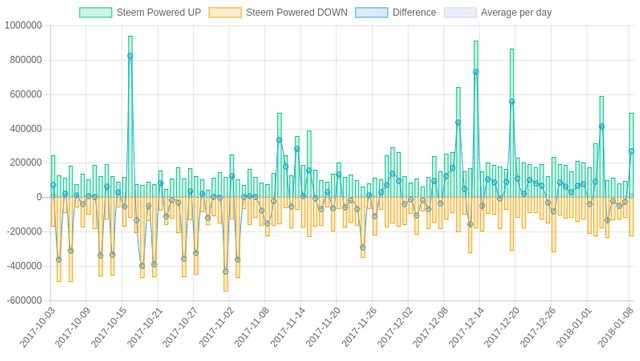Click the 2017-11-08 date label
The height and width of the screenshot is (361, 640).
point(251,328)
